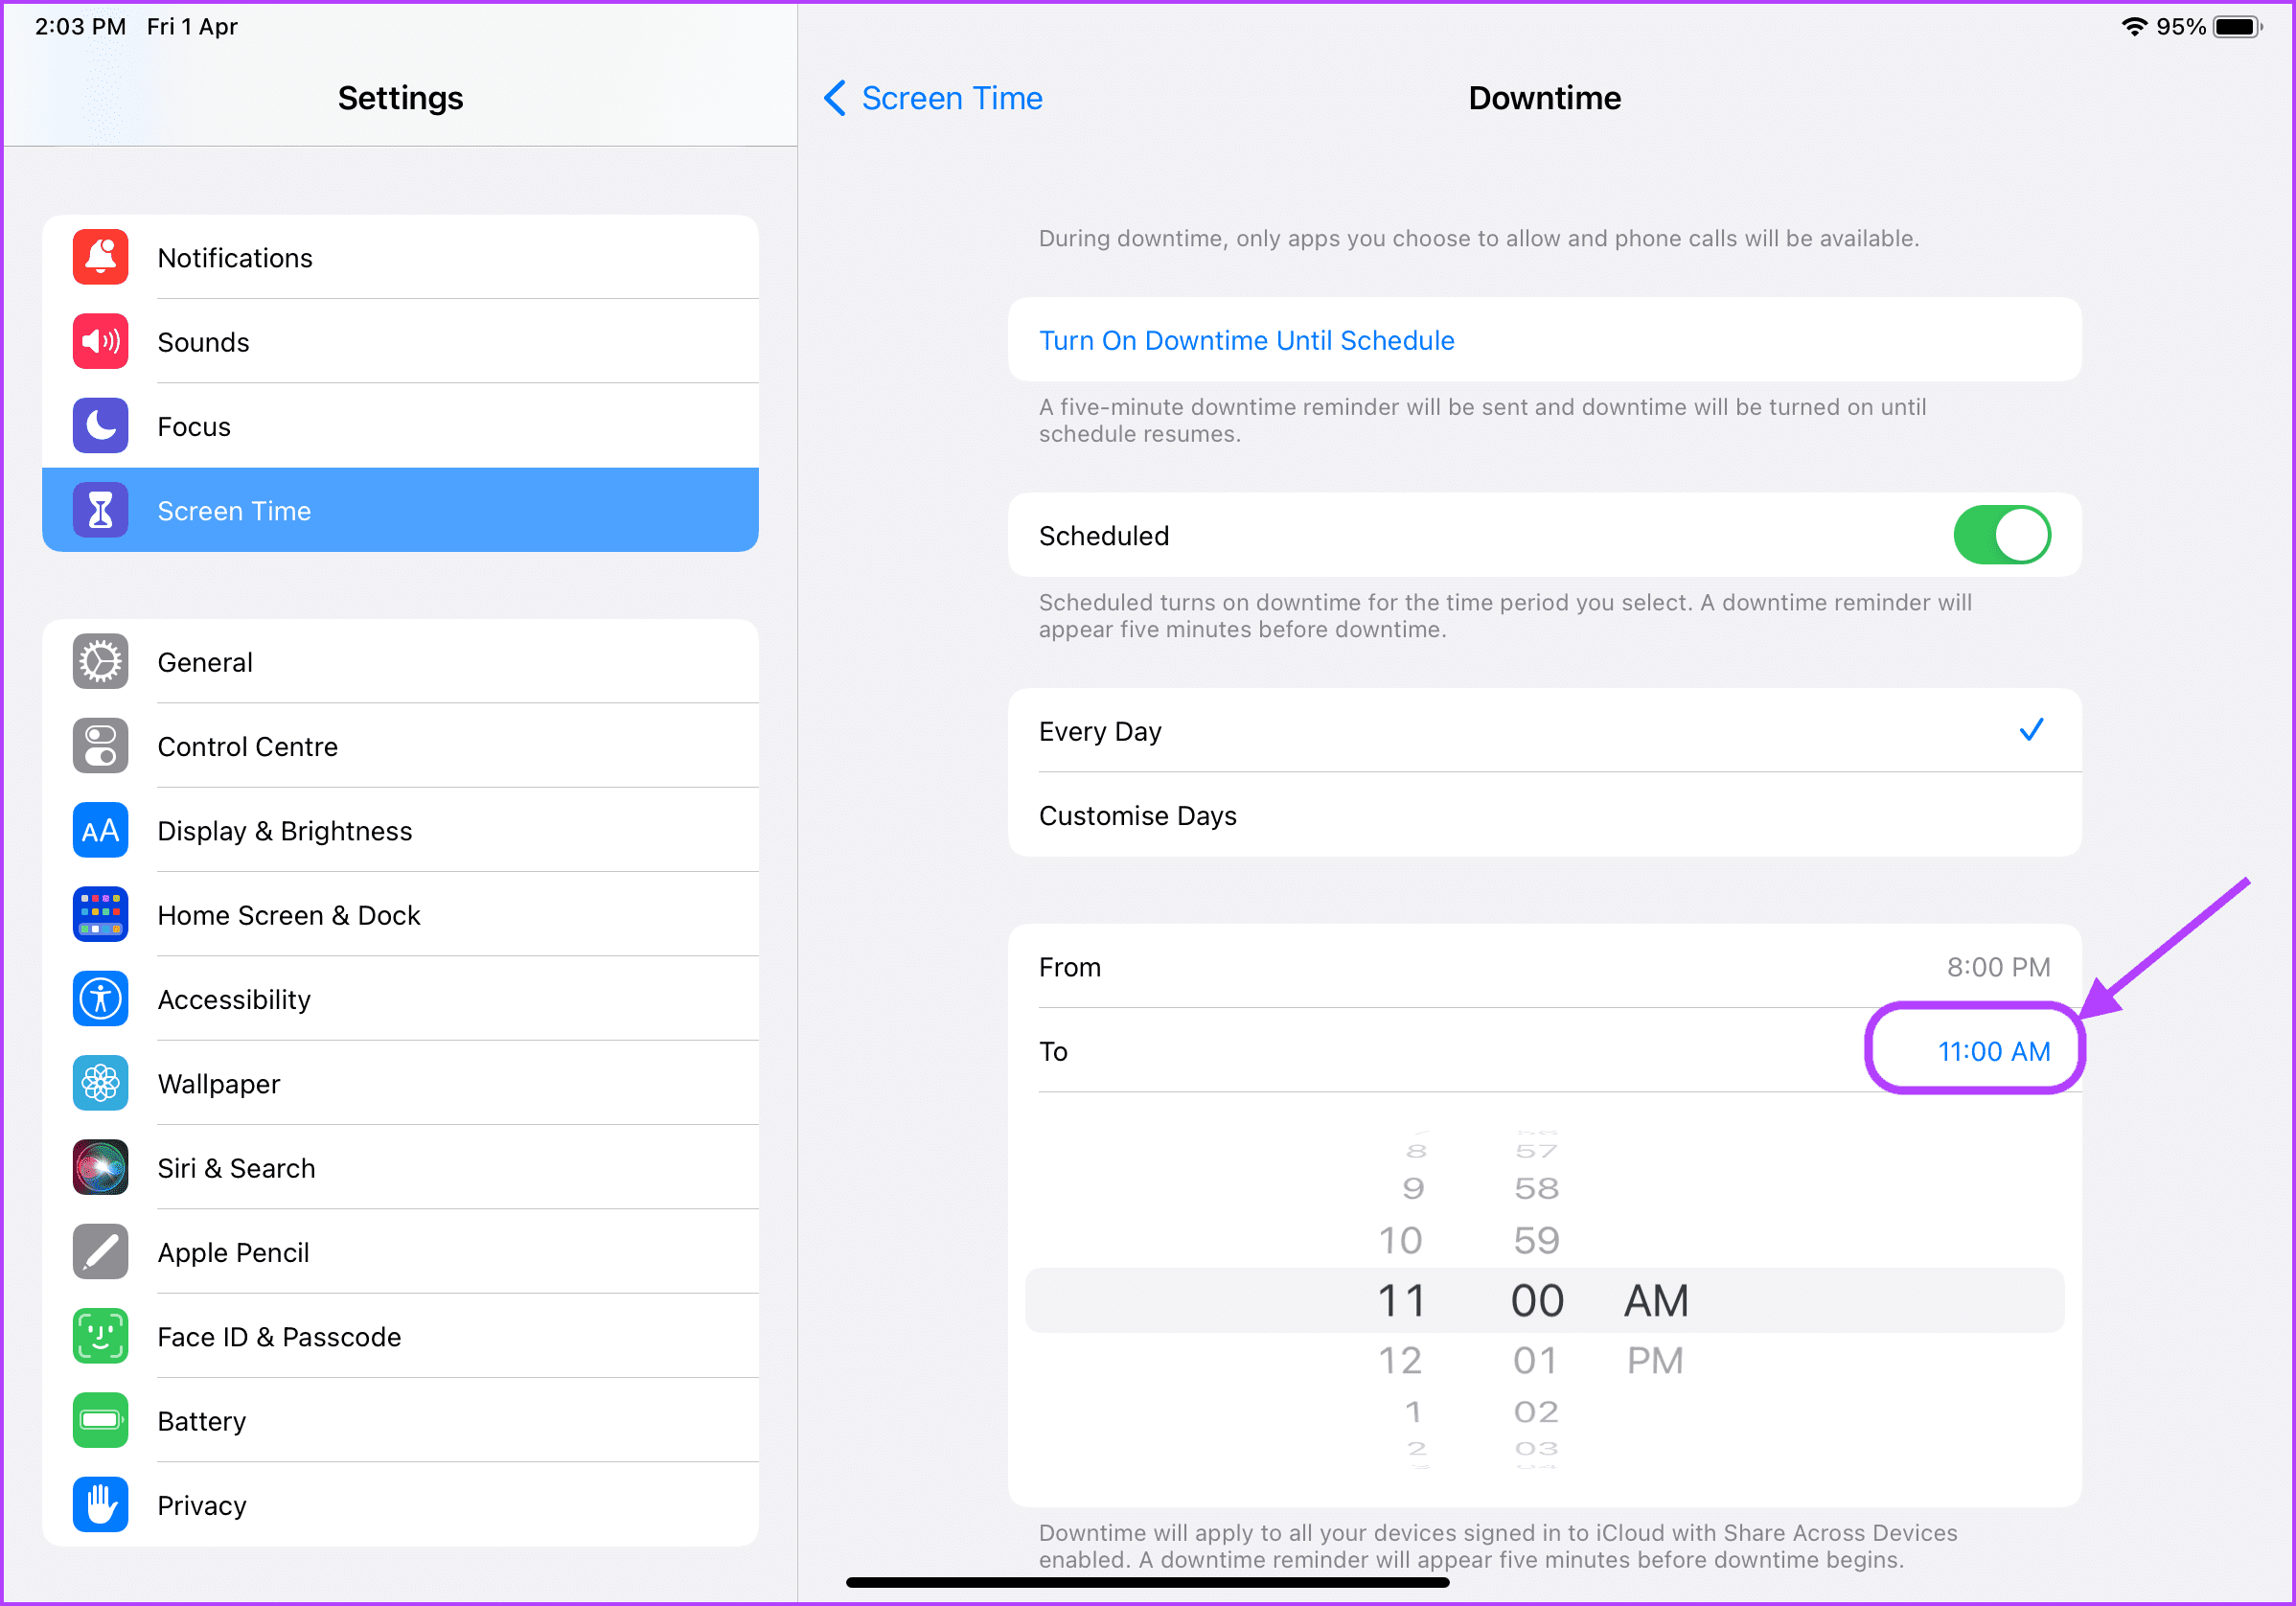Tap the Face ID & Passcode icon
This screenshot has height=1606, width=2296.
pos(100,1336)
